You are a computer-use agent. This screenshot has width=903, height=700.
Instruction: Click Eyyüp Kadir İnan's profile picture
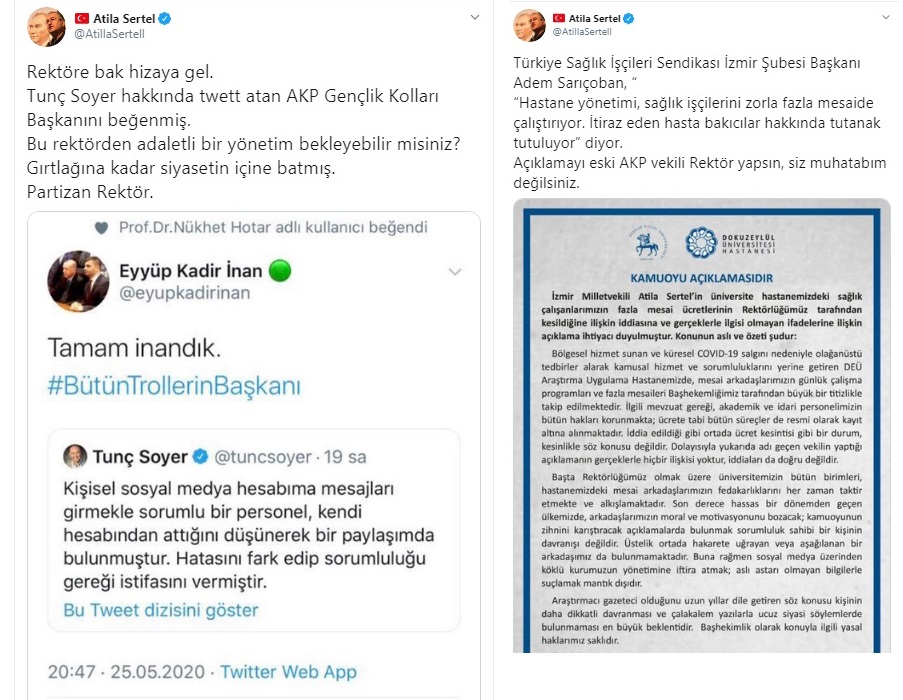(x=78, y=281)
